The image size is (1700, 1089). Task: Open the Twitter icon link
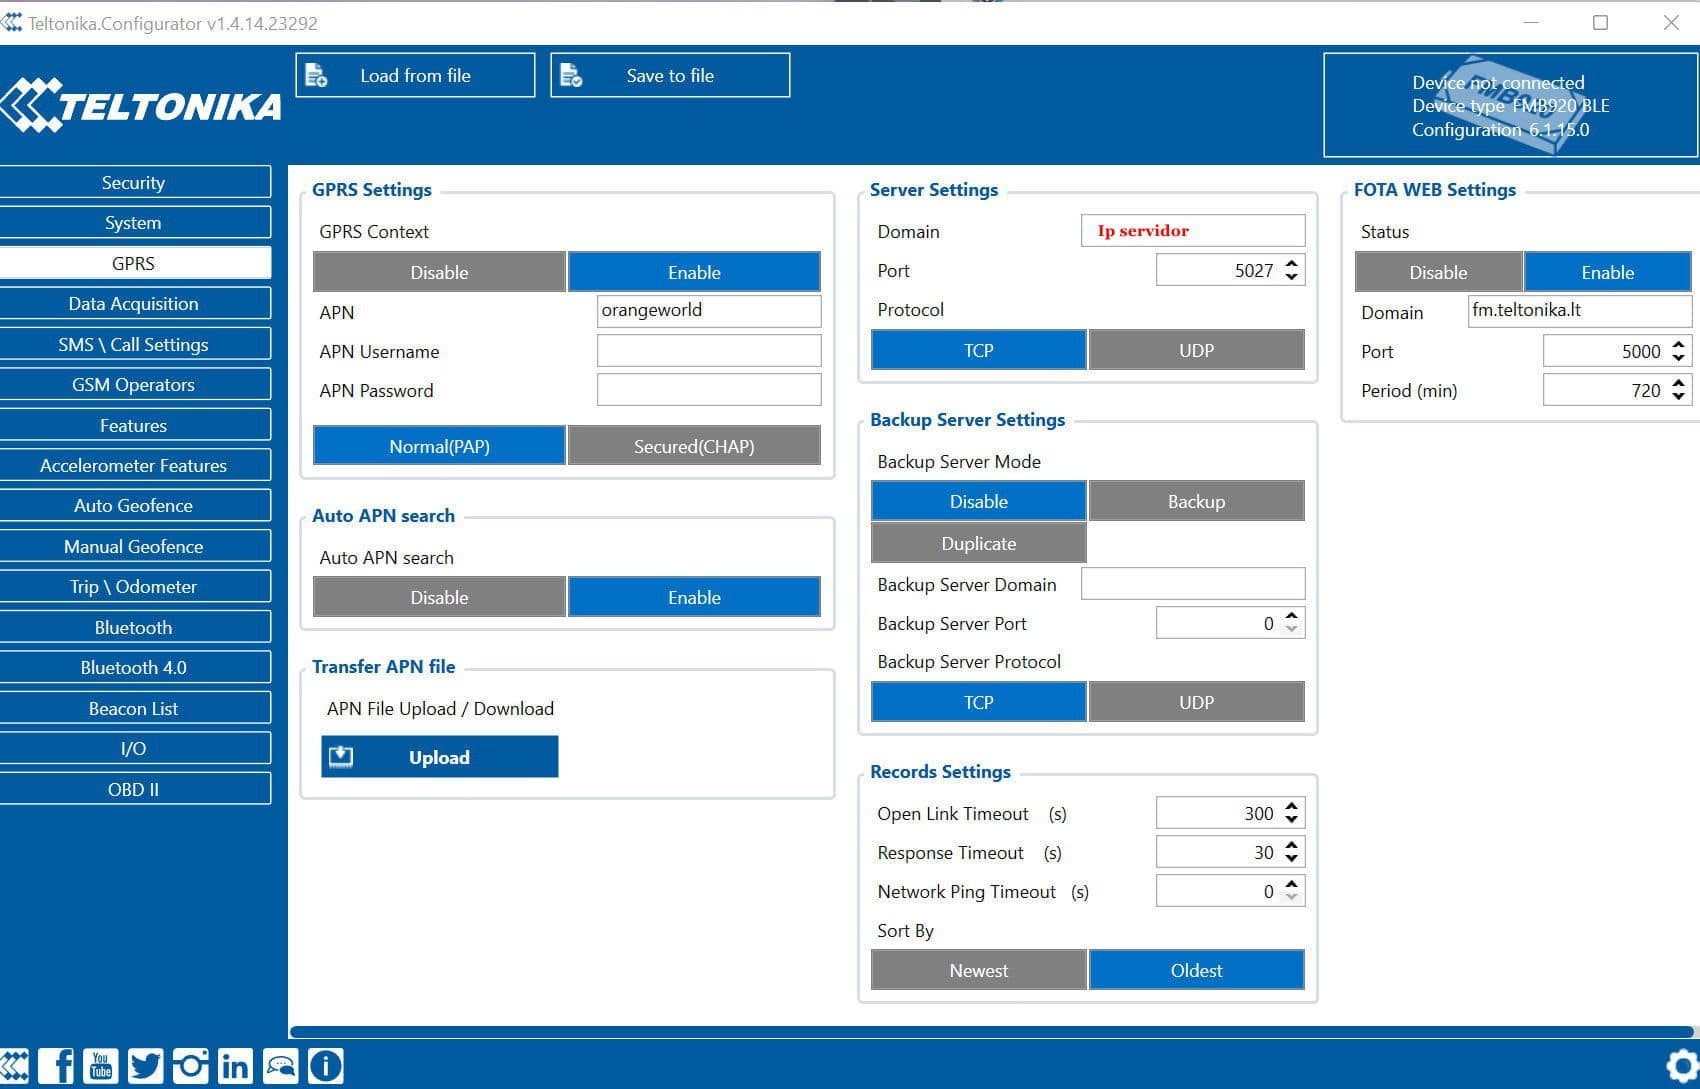pos(145,1066)
